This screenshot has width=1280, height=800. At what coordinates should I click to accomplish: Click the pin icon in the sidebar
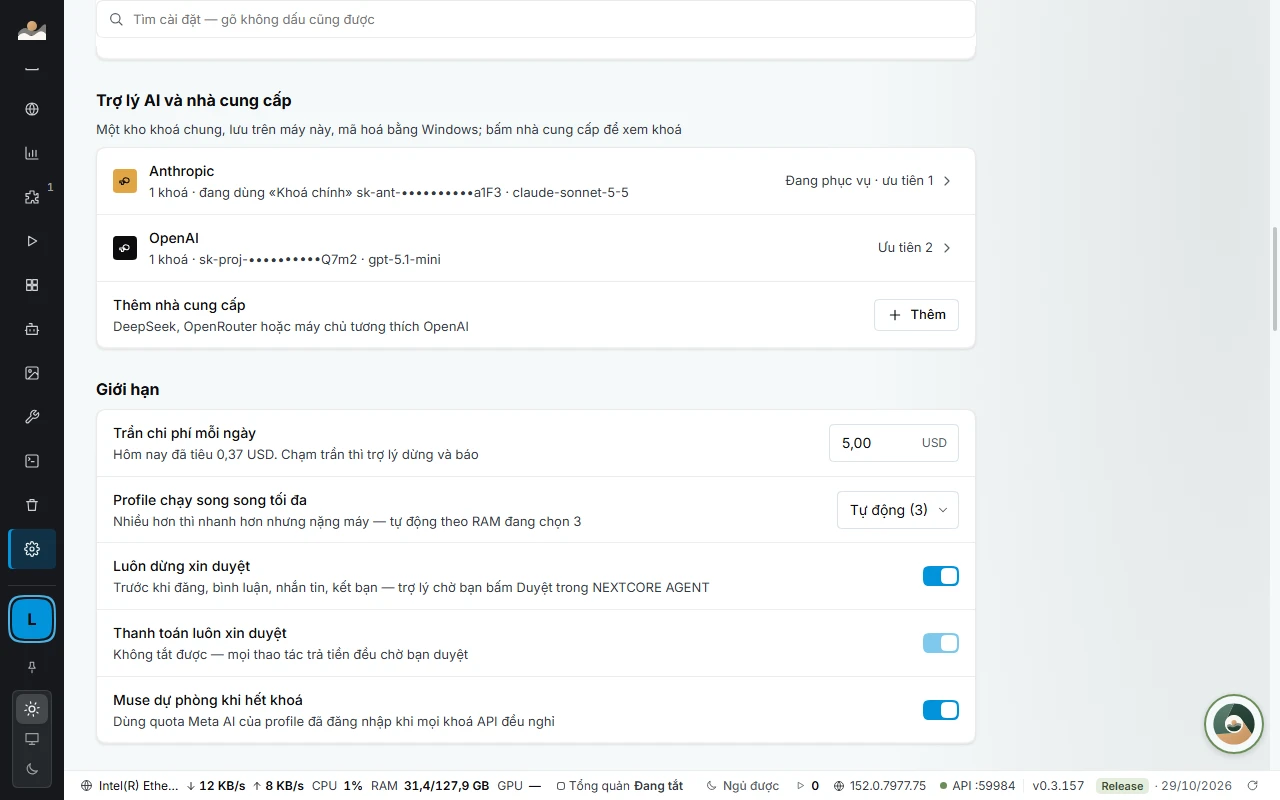click(32, 667)
